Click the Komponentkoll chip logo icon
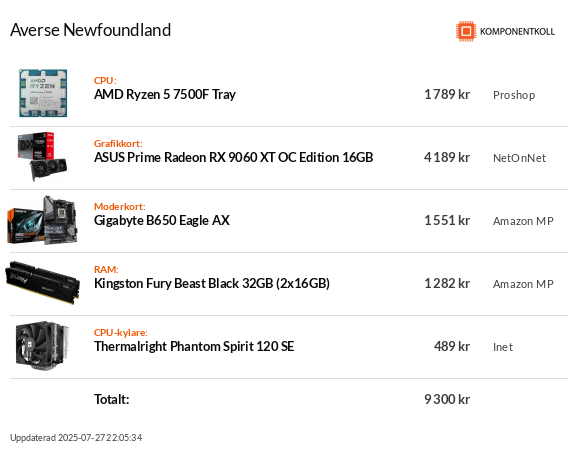Screen dimensions: 577x451 tap(466, 31)
